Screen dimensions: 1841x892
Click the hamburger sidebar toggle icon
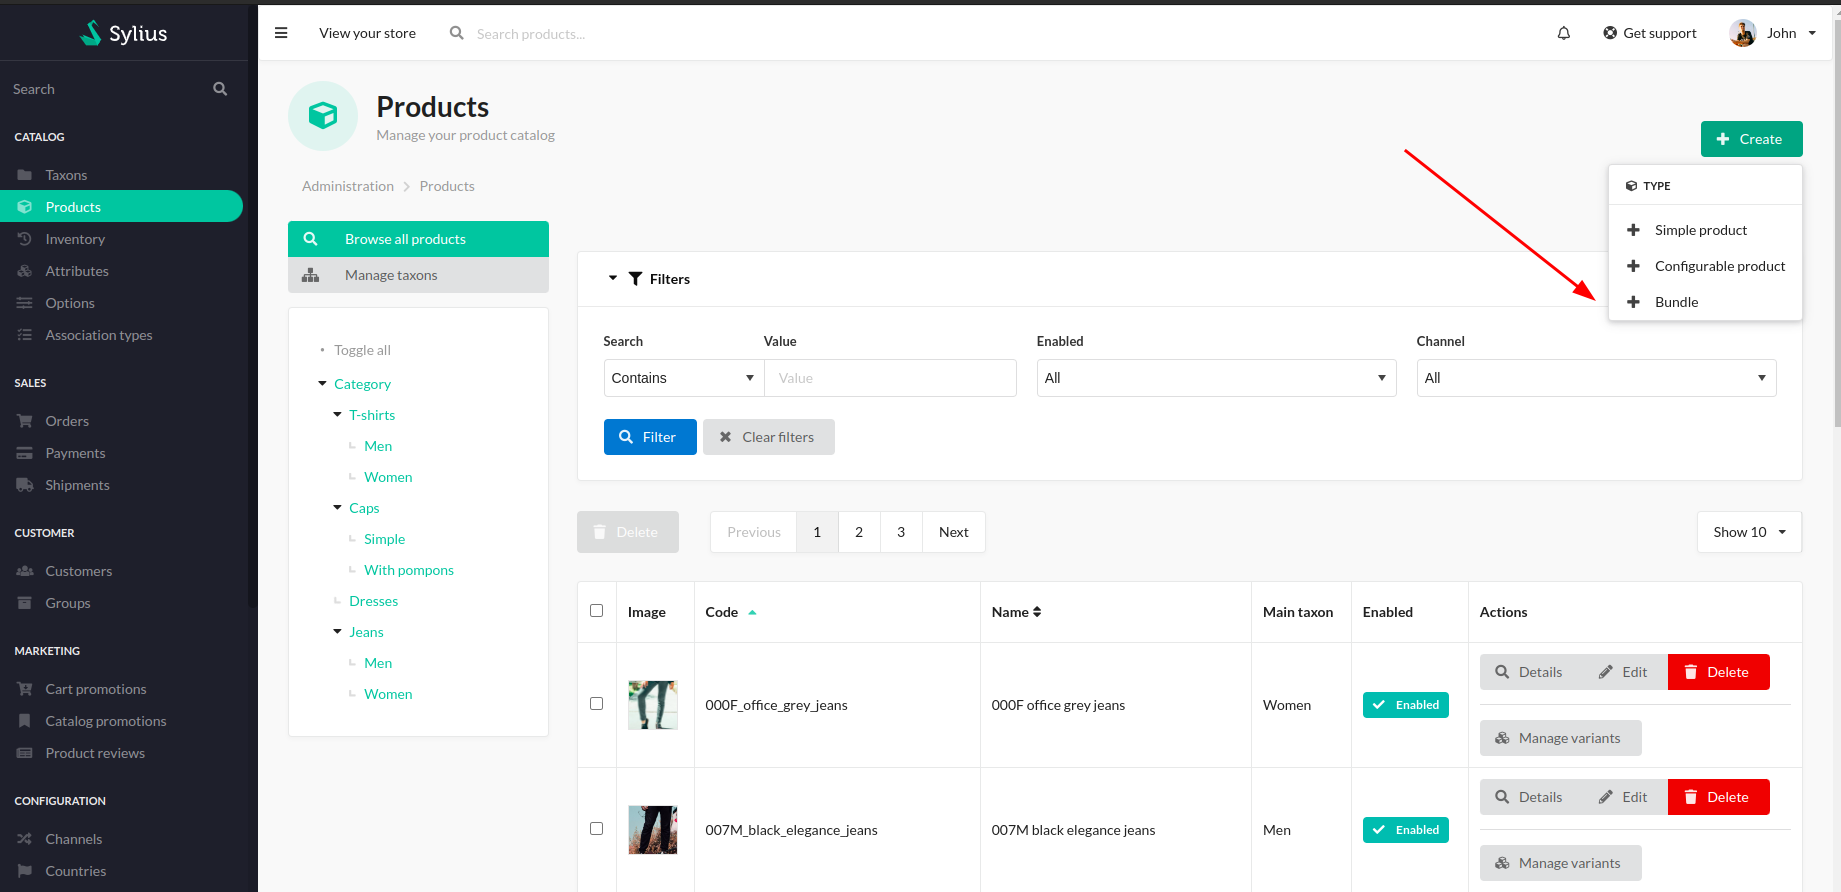point(281,33)
